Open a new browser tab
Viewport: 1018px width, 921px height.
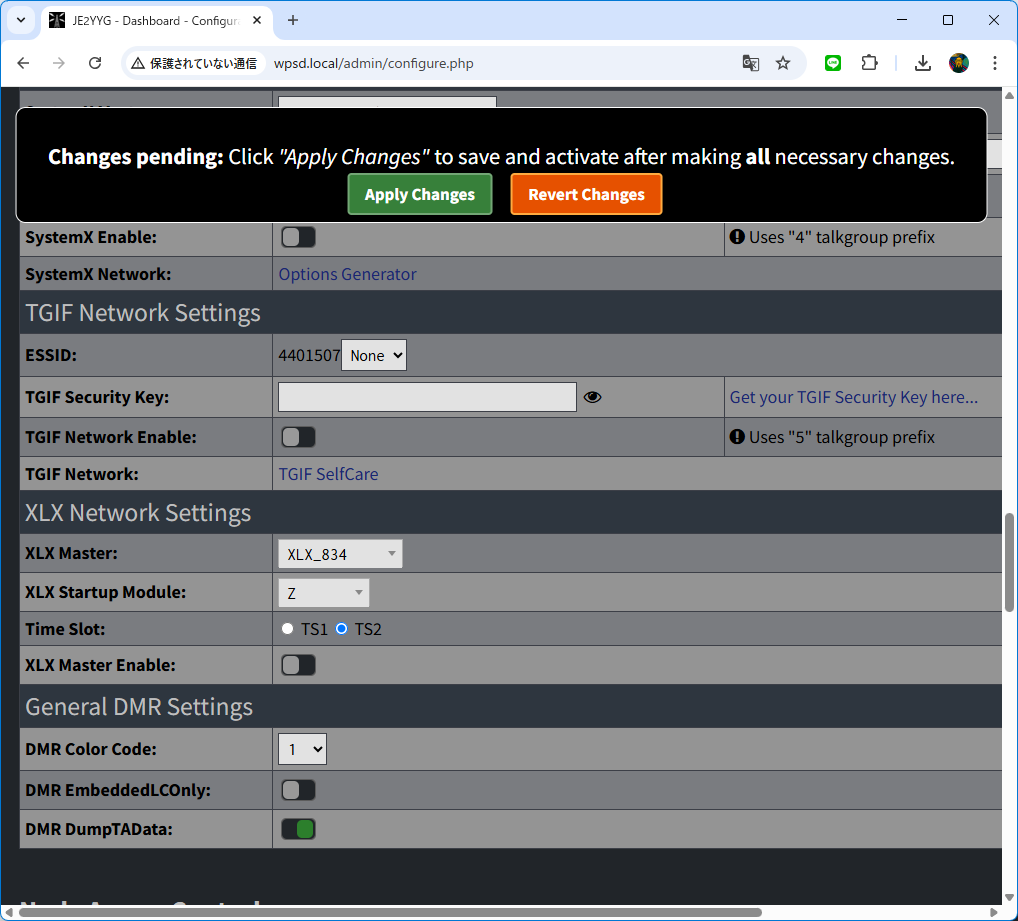pos(293,20)
